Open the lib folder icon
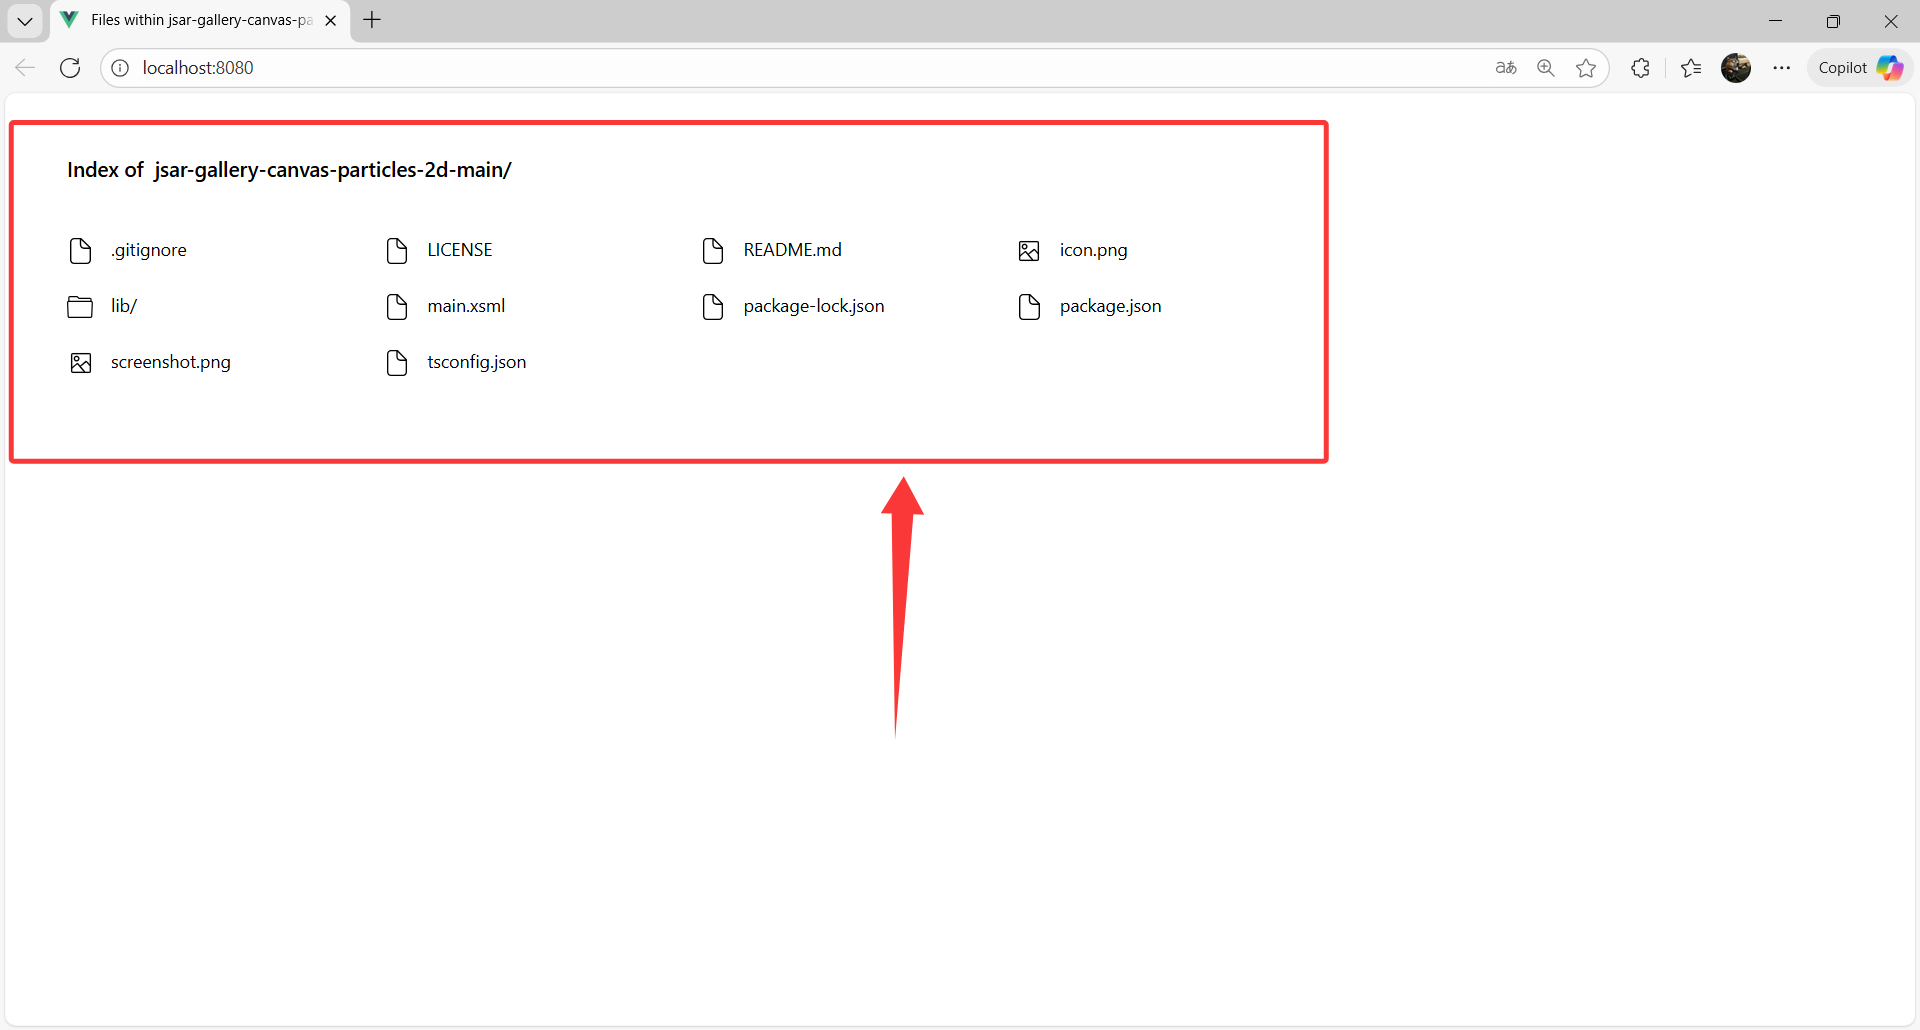Screen dimensions: 1920x1030 tap(80, 306)
